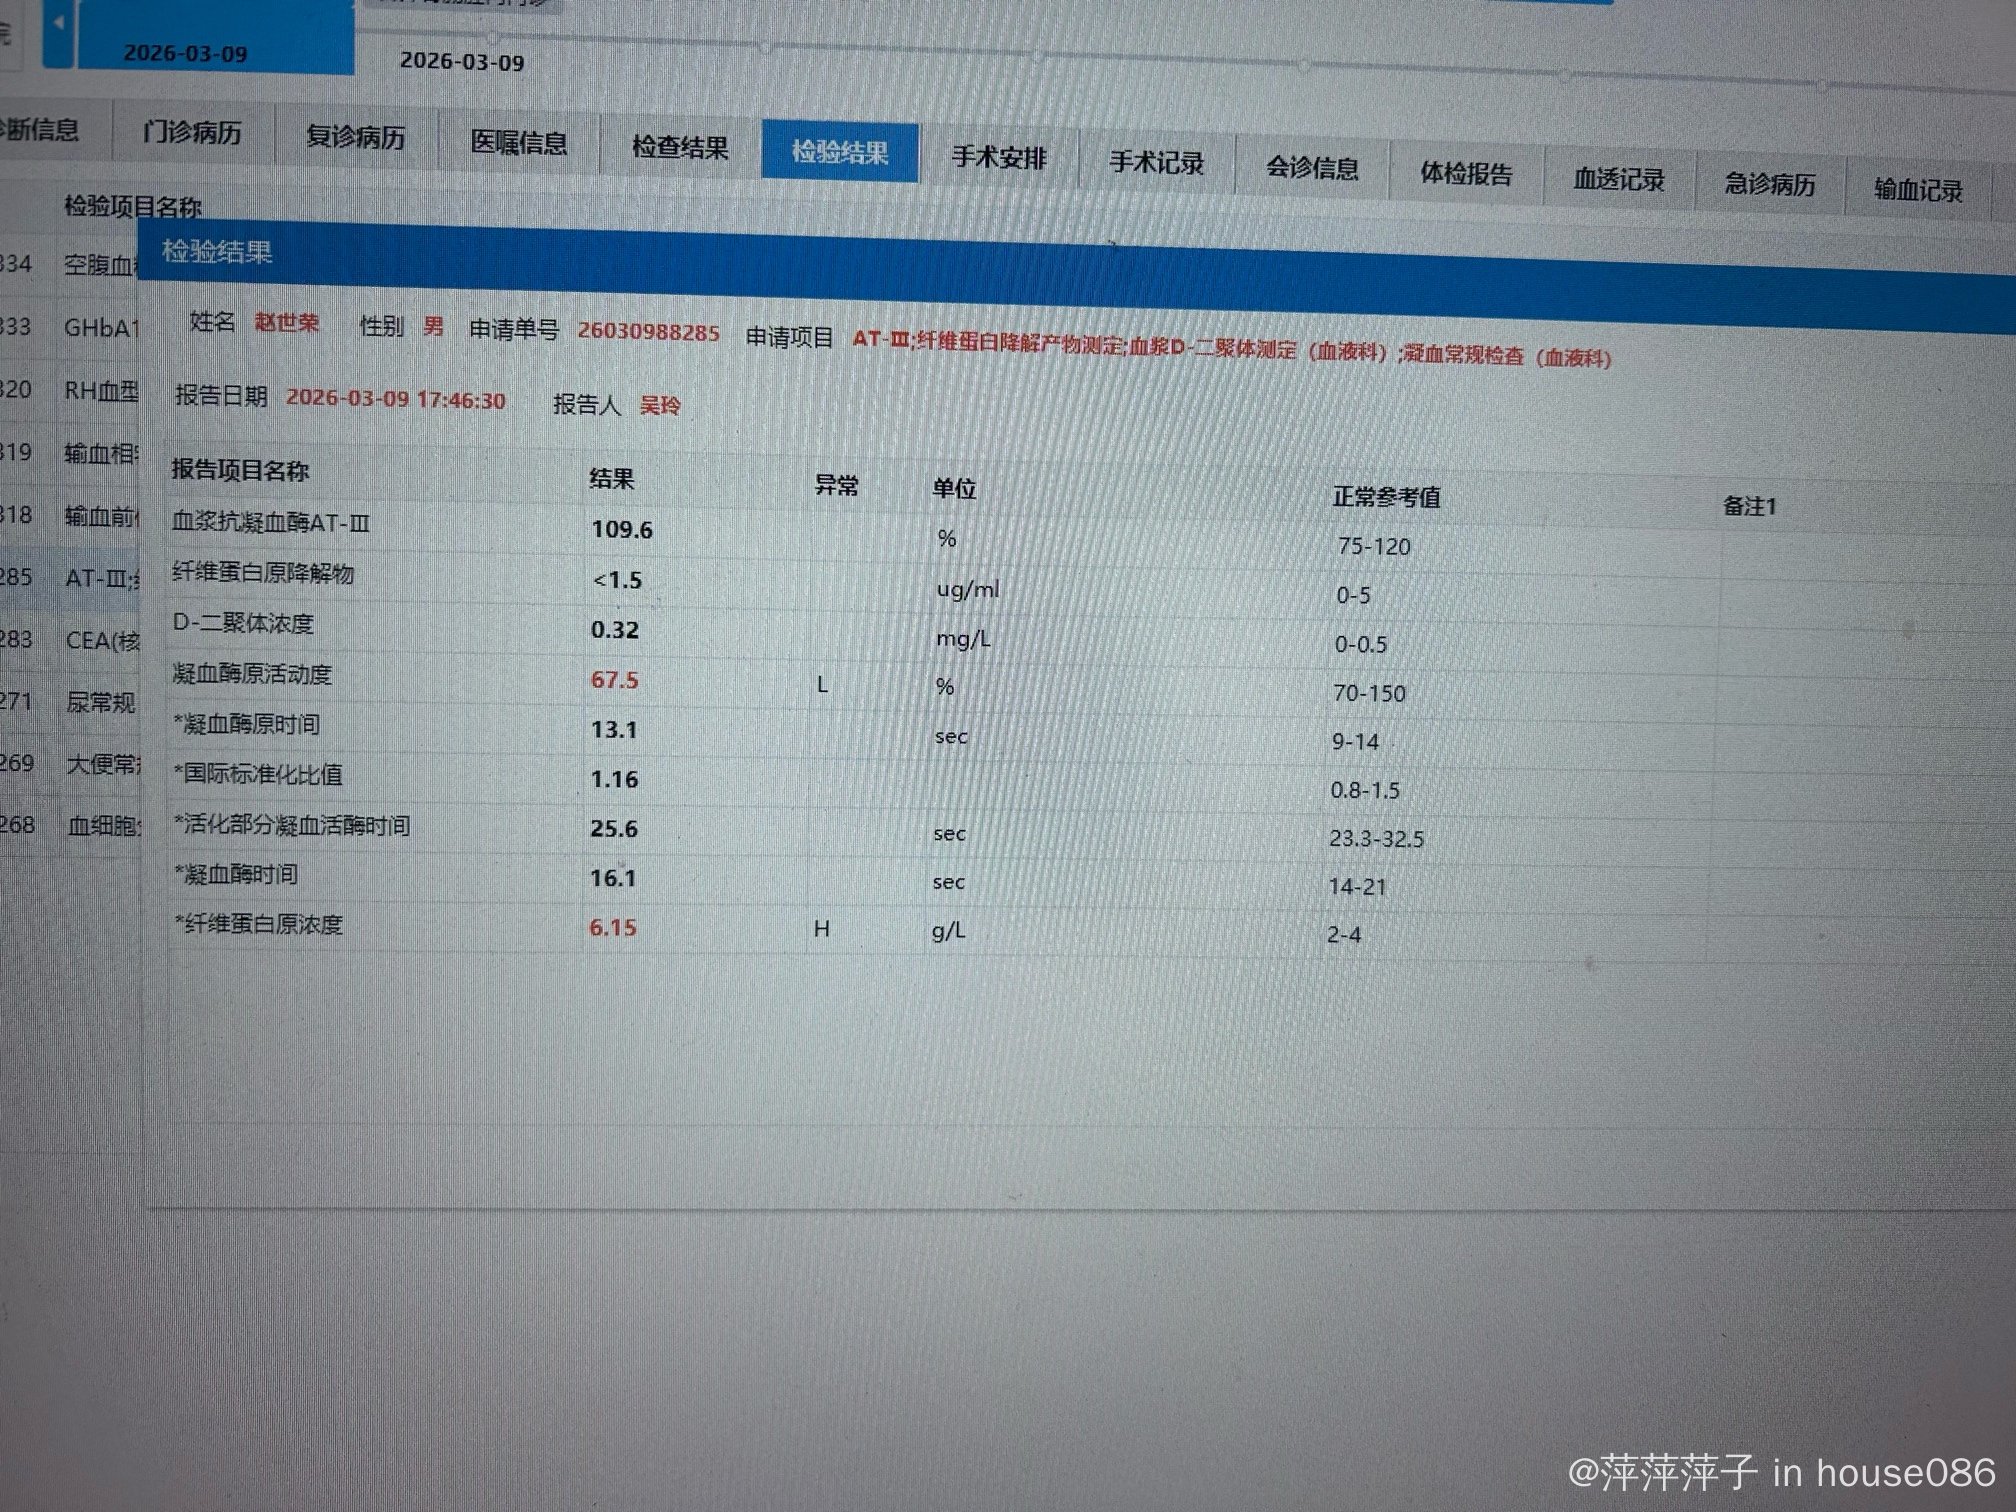The height and width of the screenshot is (1512, 2016).
Task: Switch to the 血透记录 tab
Action: pos(1618,180)
